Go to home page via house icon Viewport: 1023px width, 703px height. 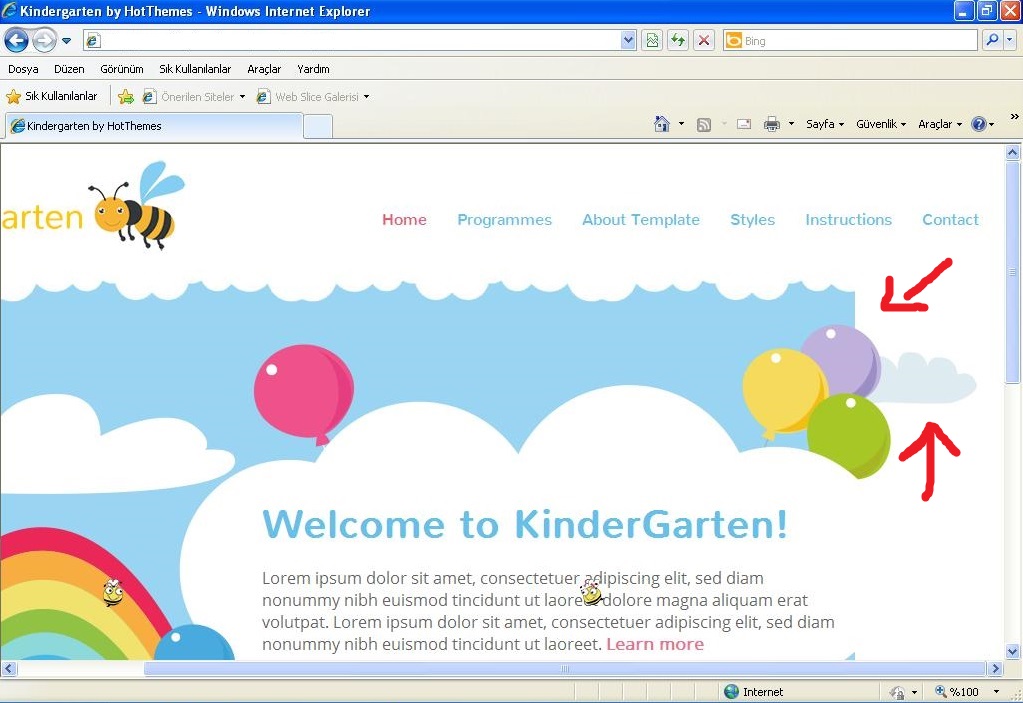pyautogui.click(x=662, y=124)
